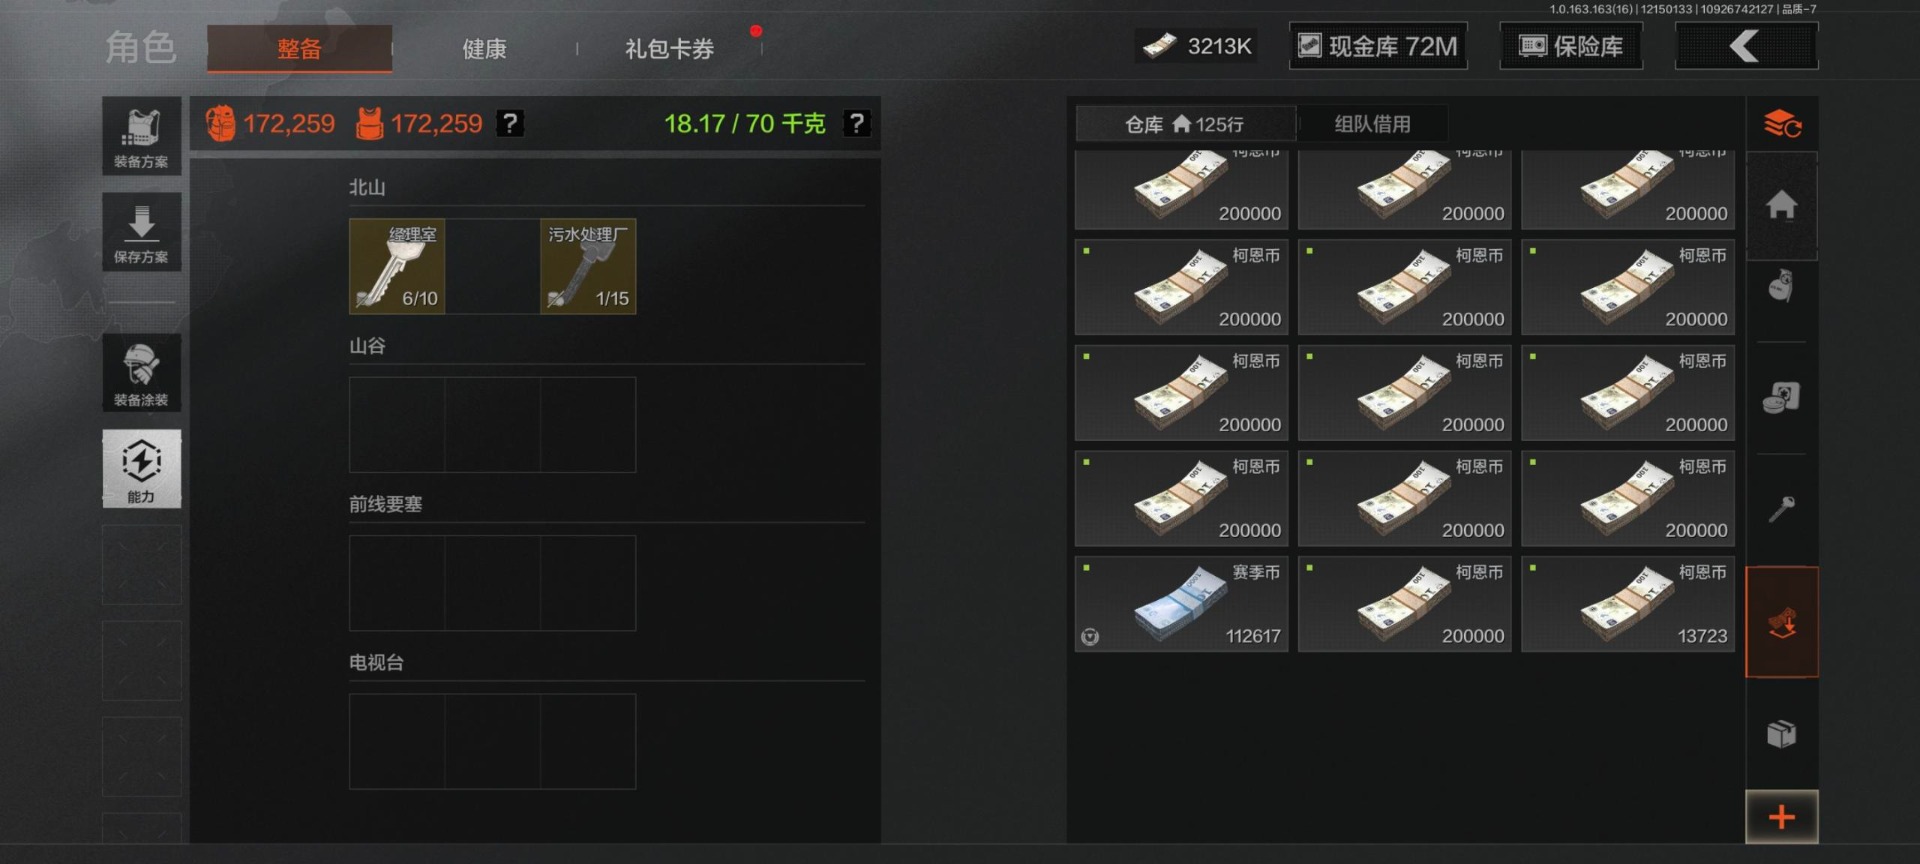
Task: Switch to 组队借用 tab
Action: [1372, 124]
